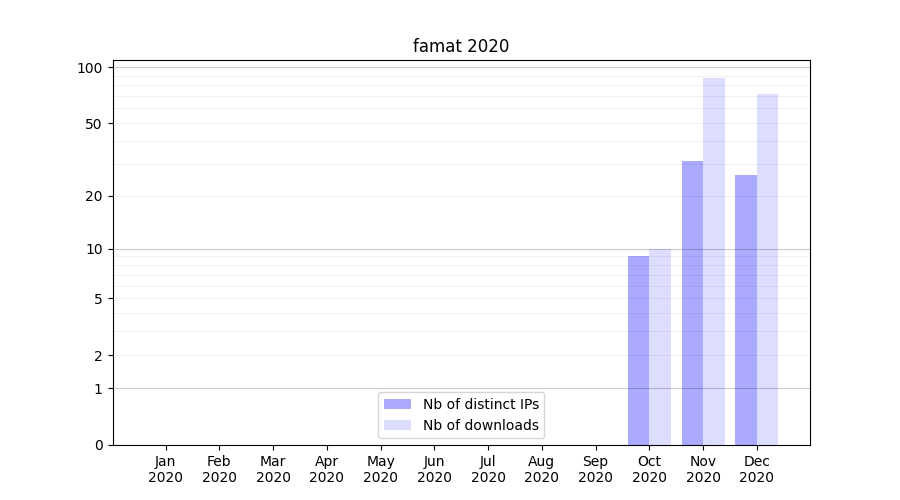Click the 0 tick on the y-axis

coord(98,445)
